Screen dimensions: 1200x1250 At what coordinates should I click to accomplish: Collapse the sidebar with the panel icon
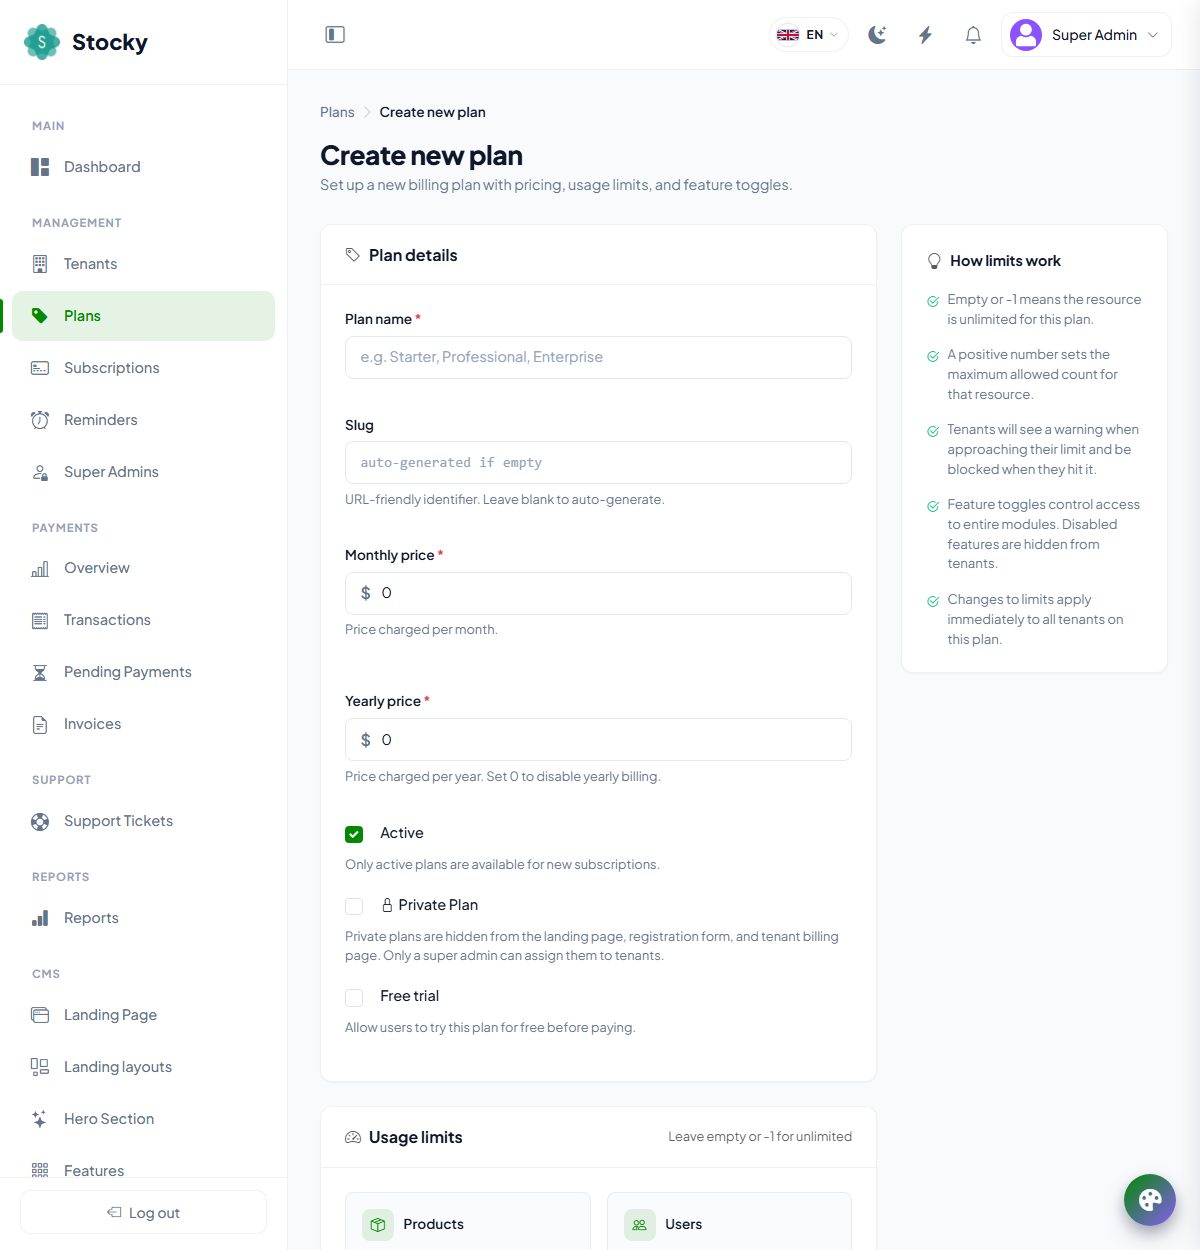point(335,35)
